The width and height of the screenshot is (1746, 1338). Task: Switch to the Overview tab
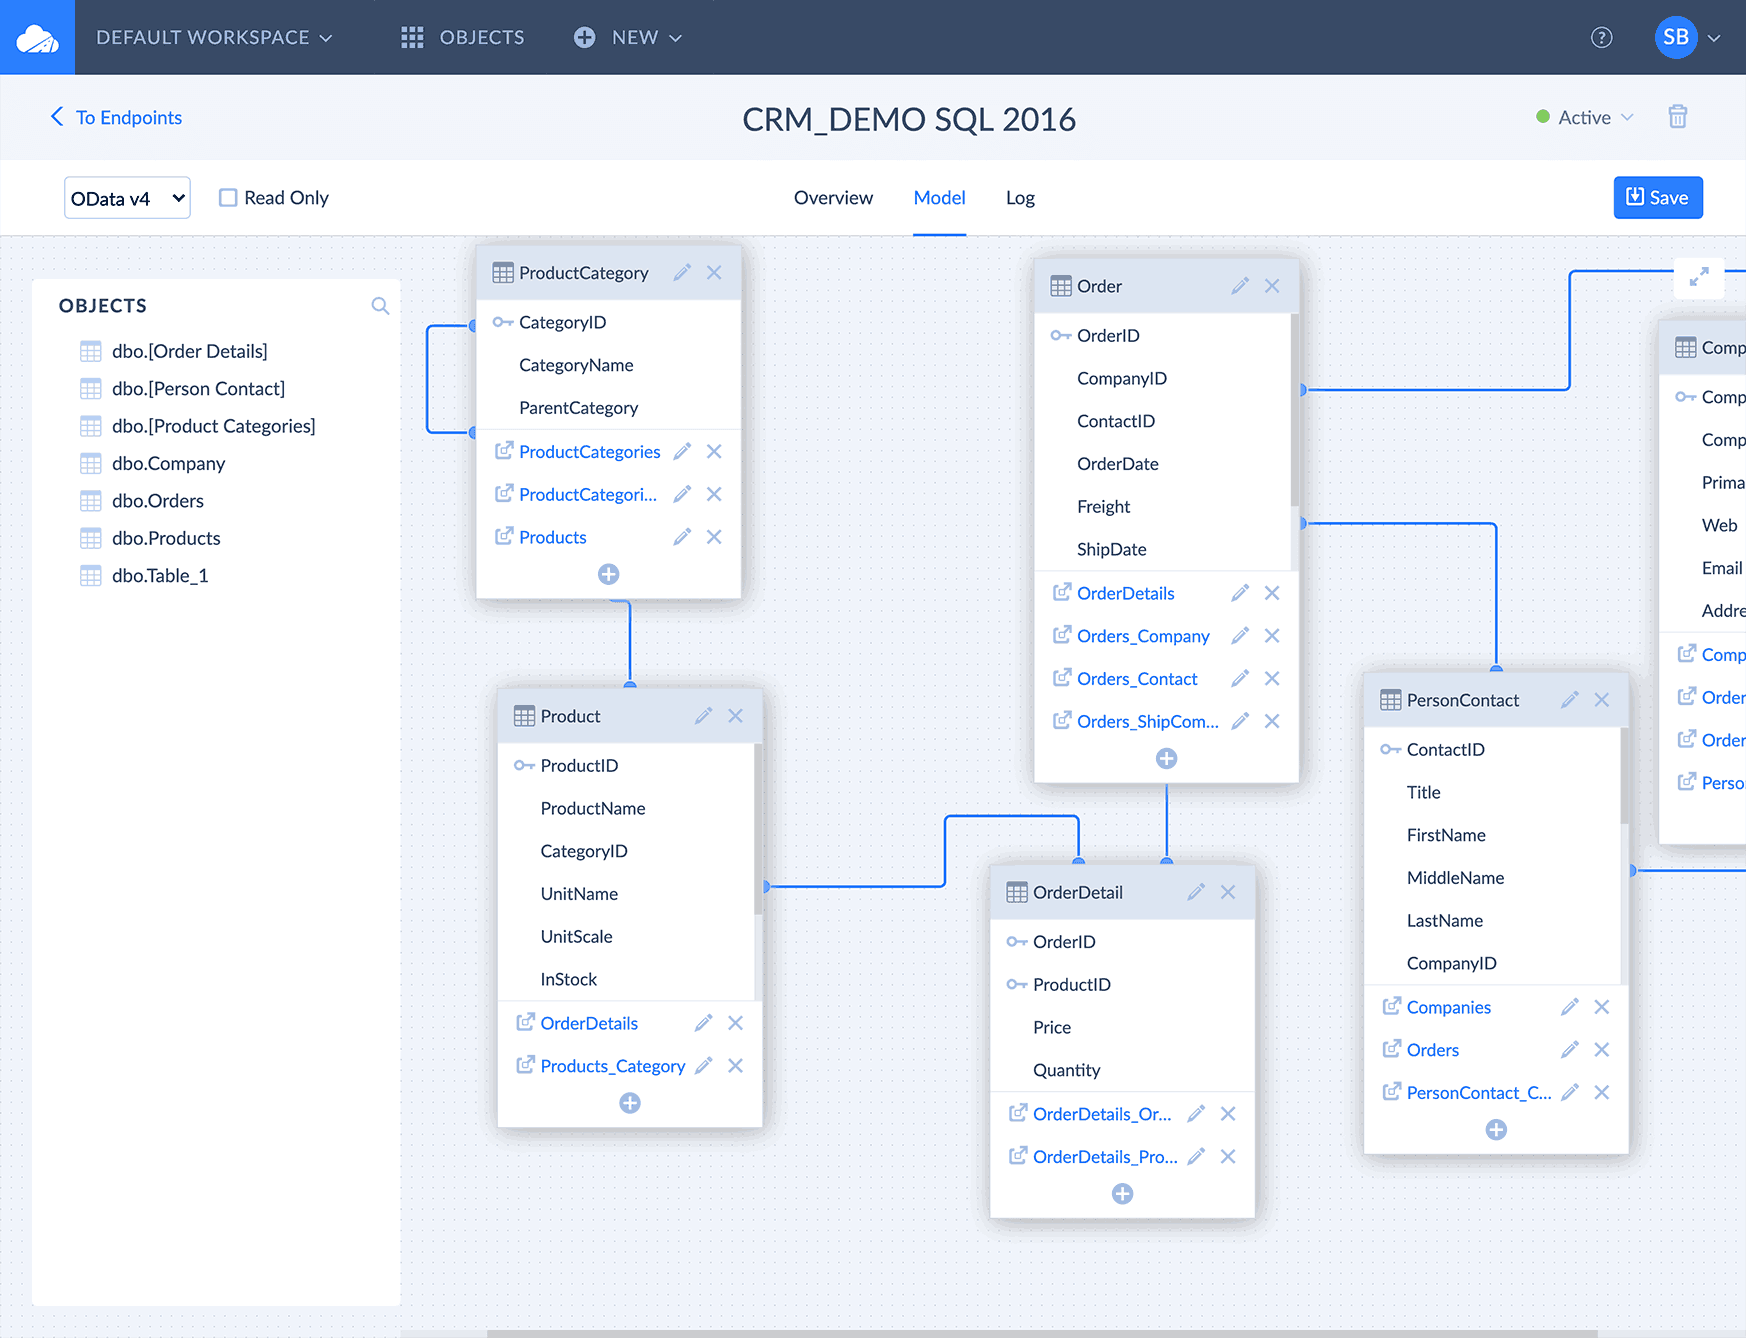coord(833,198)
